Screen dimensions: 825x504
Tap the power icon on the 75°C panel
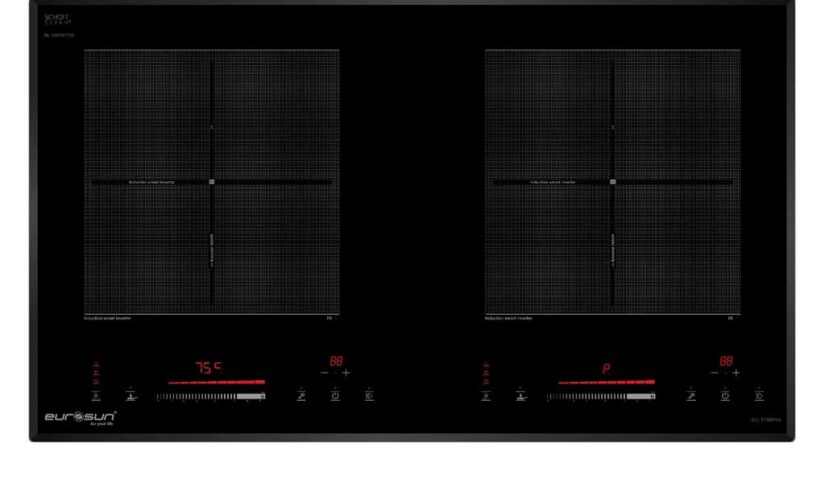point(335,396)
